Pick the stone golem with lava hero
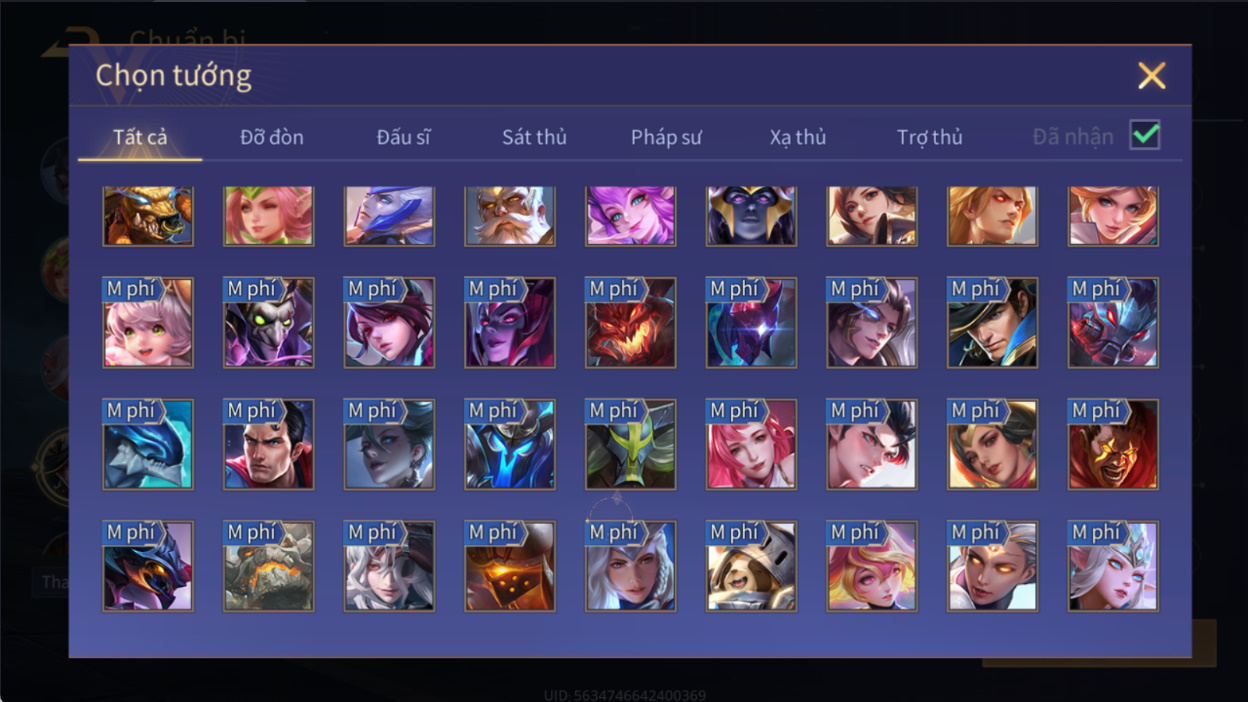 [269, 566]
